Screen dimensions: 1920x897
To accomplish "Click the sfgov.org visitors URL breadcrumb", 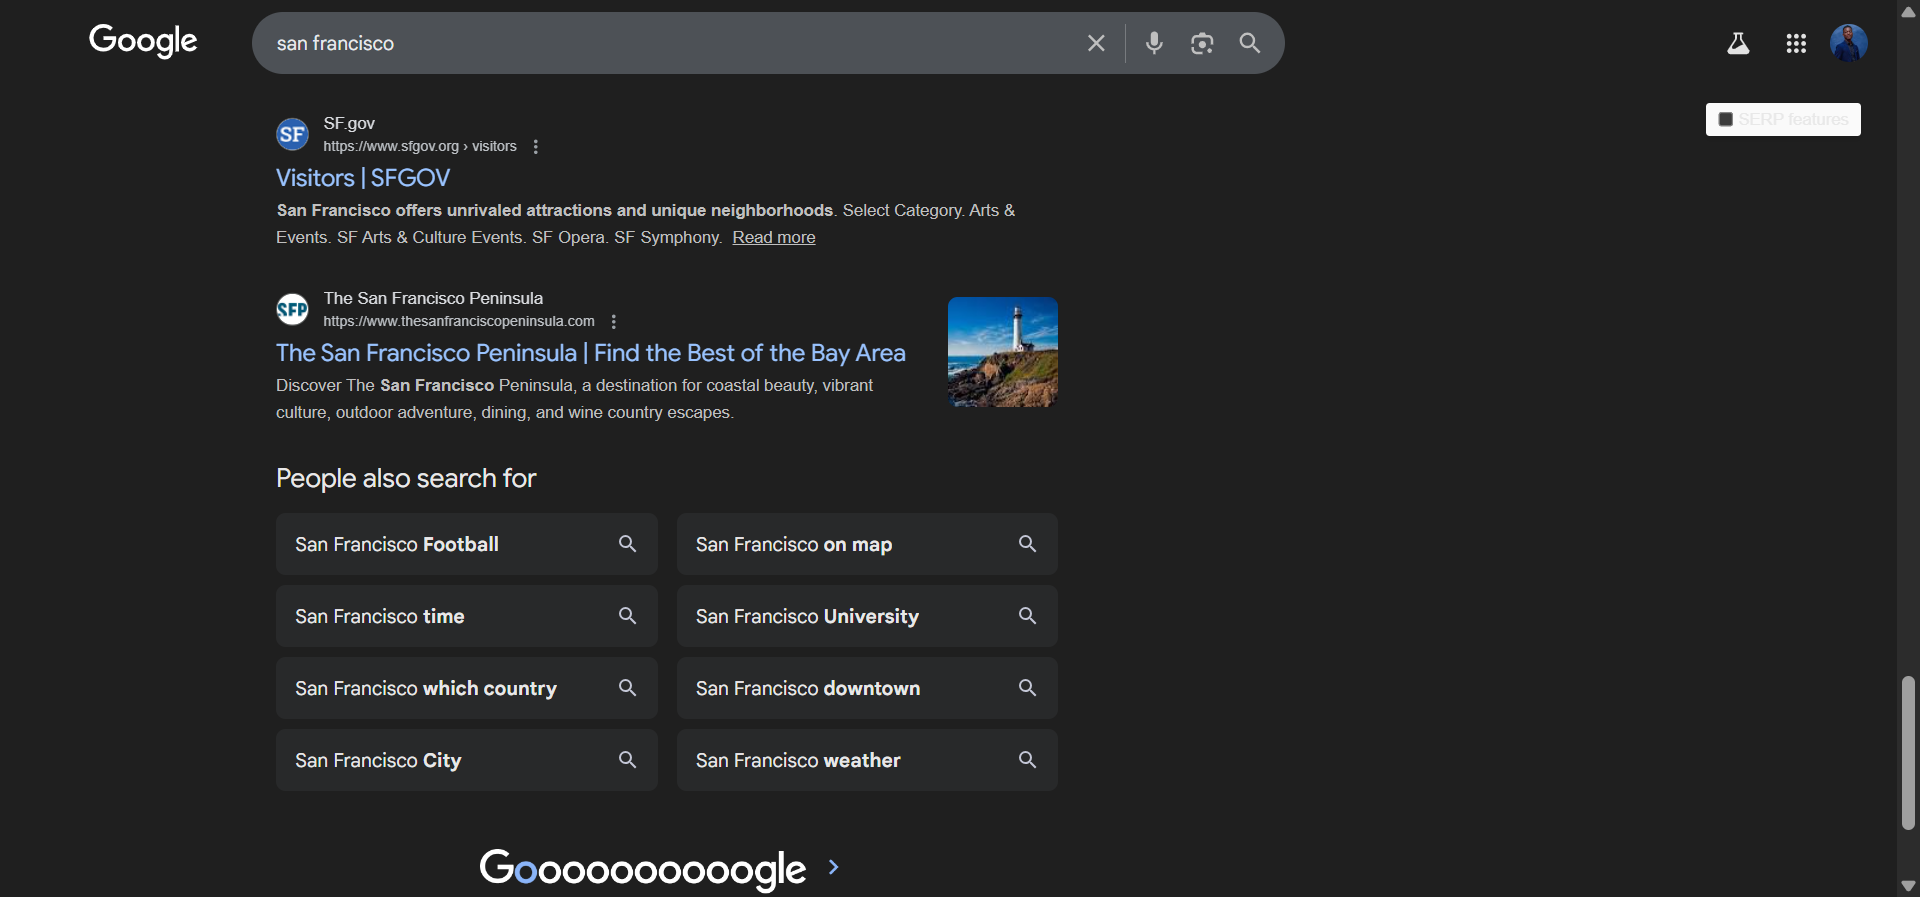I will (x=420, y=146).
